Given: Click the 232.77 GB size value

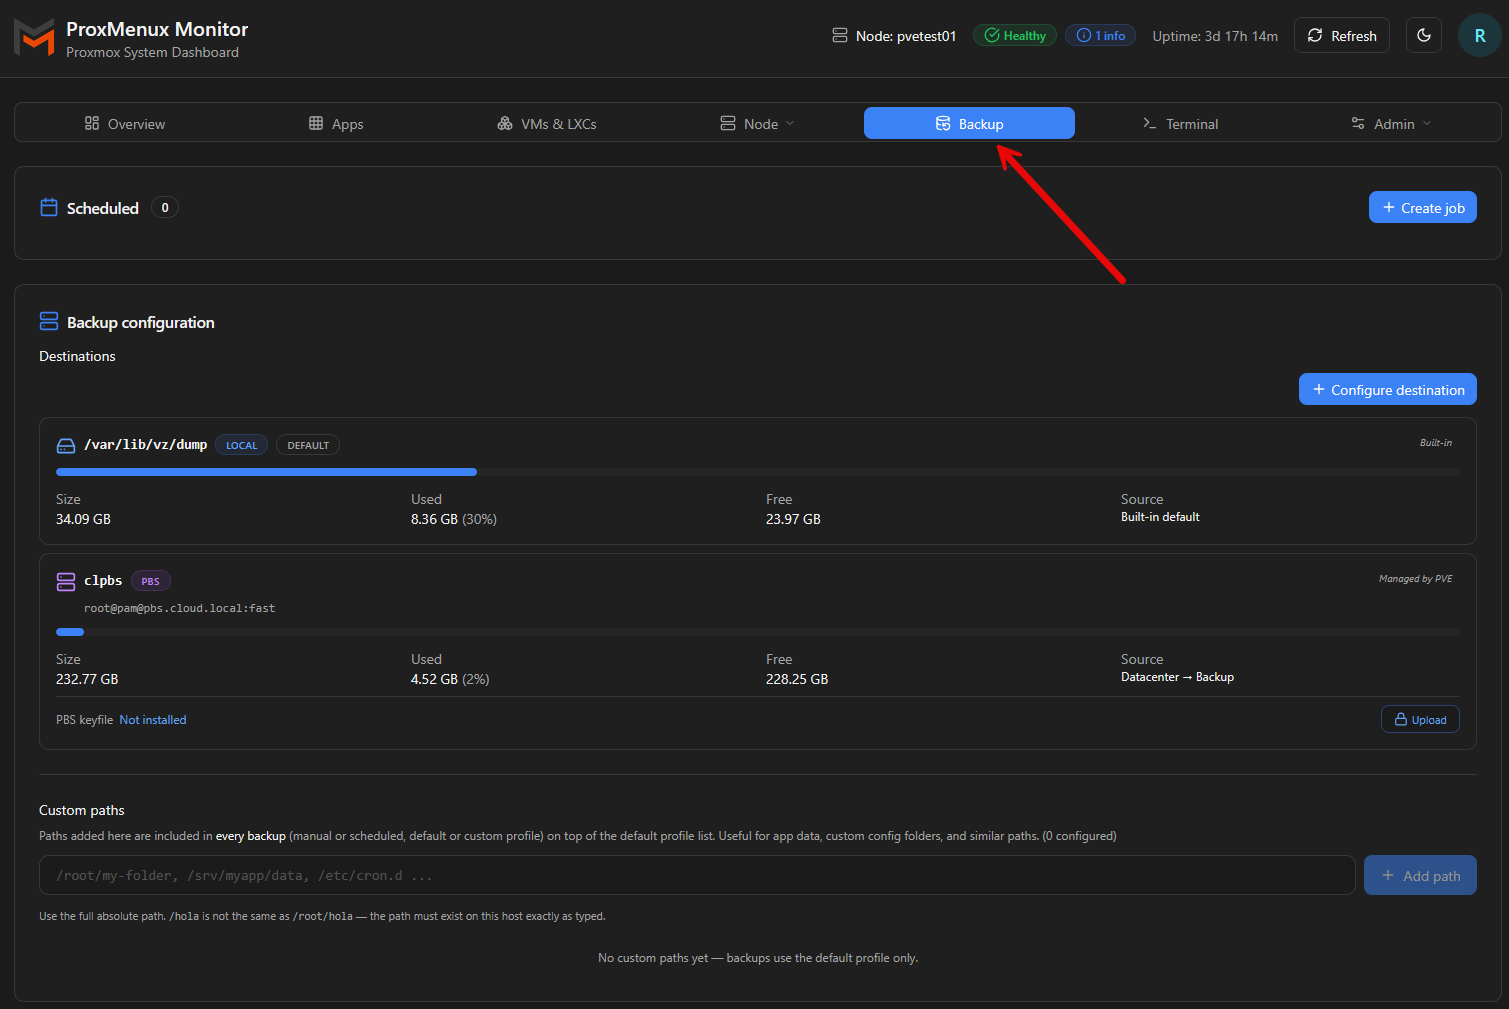Looking at the screenshot, I should point(87,679).
